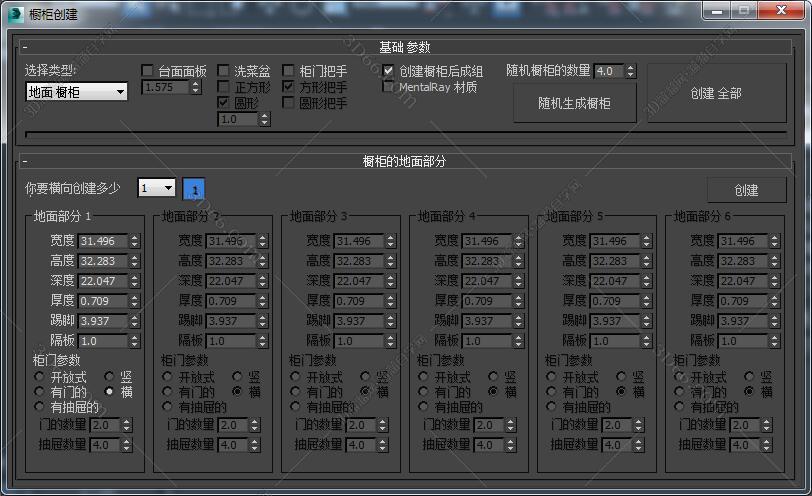
Task: Select 有抽屉的 radio in 地面部分 1
Action: [40, 407]
